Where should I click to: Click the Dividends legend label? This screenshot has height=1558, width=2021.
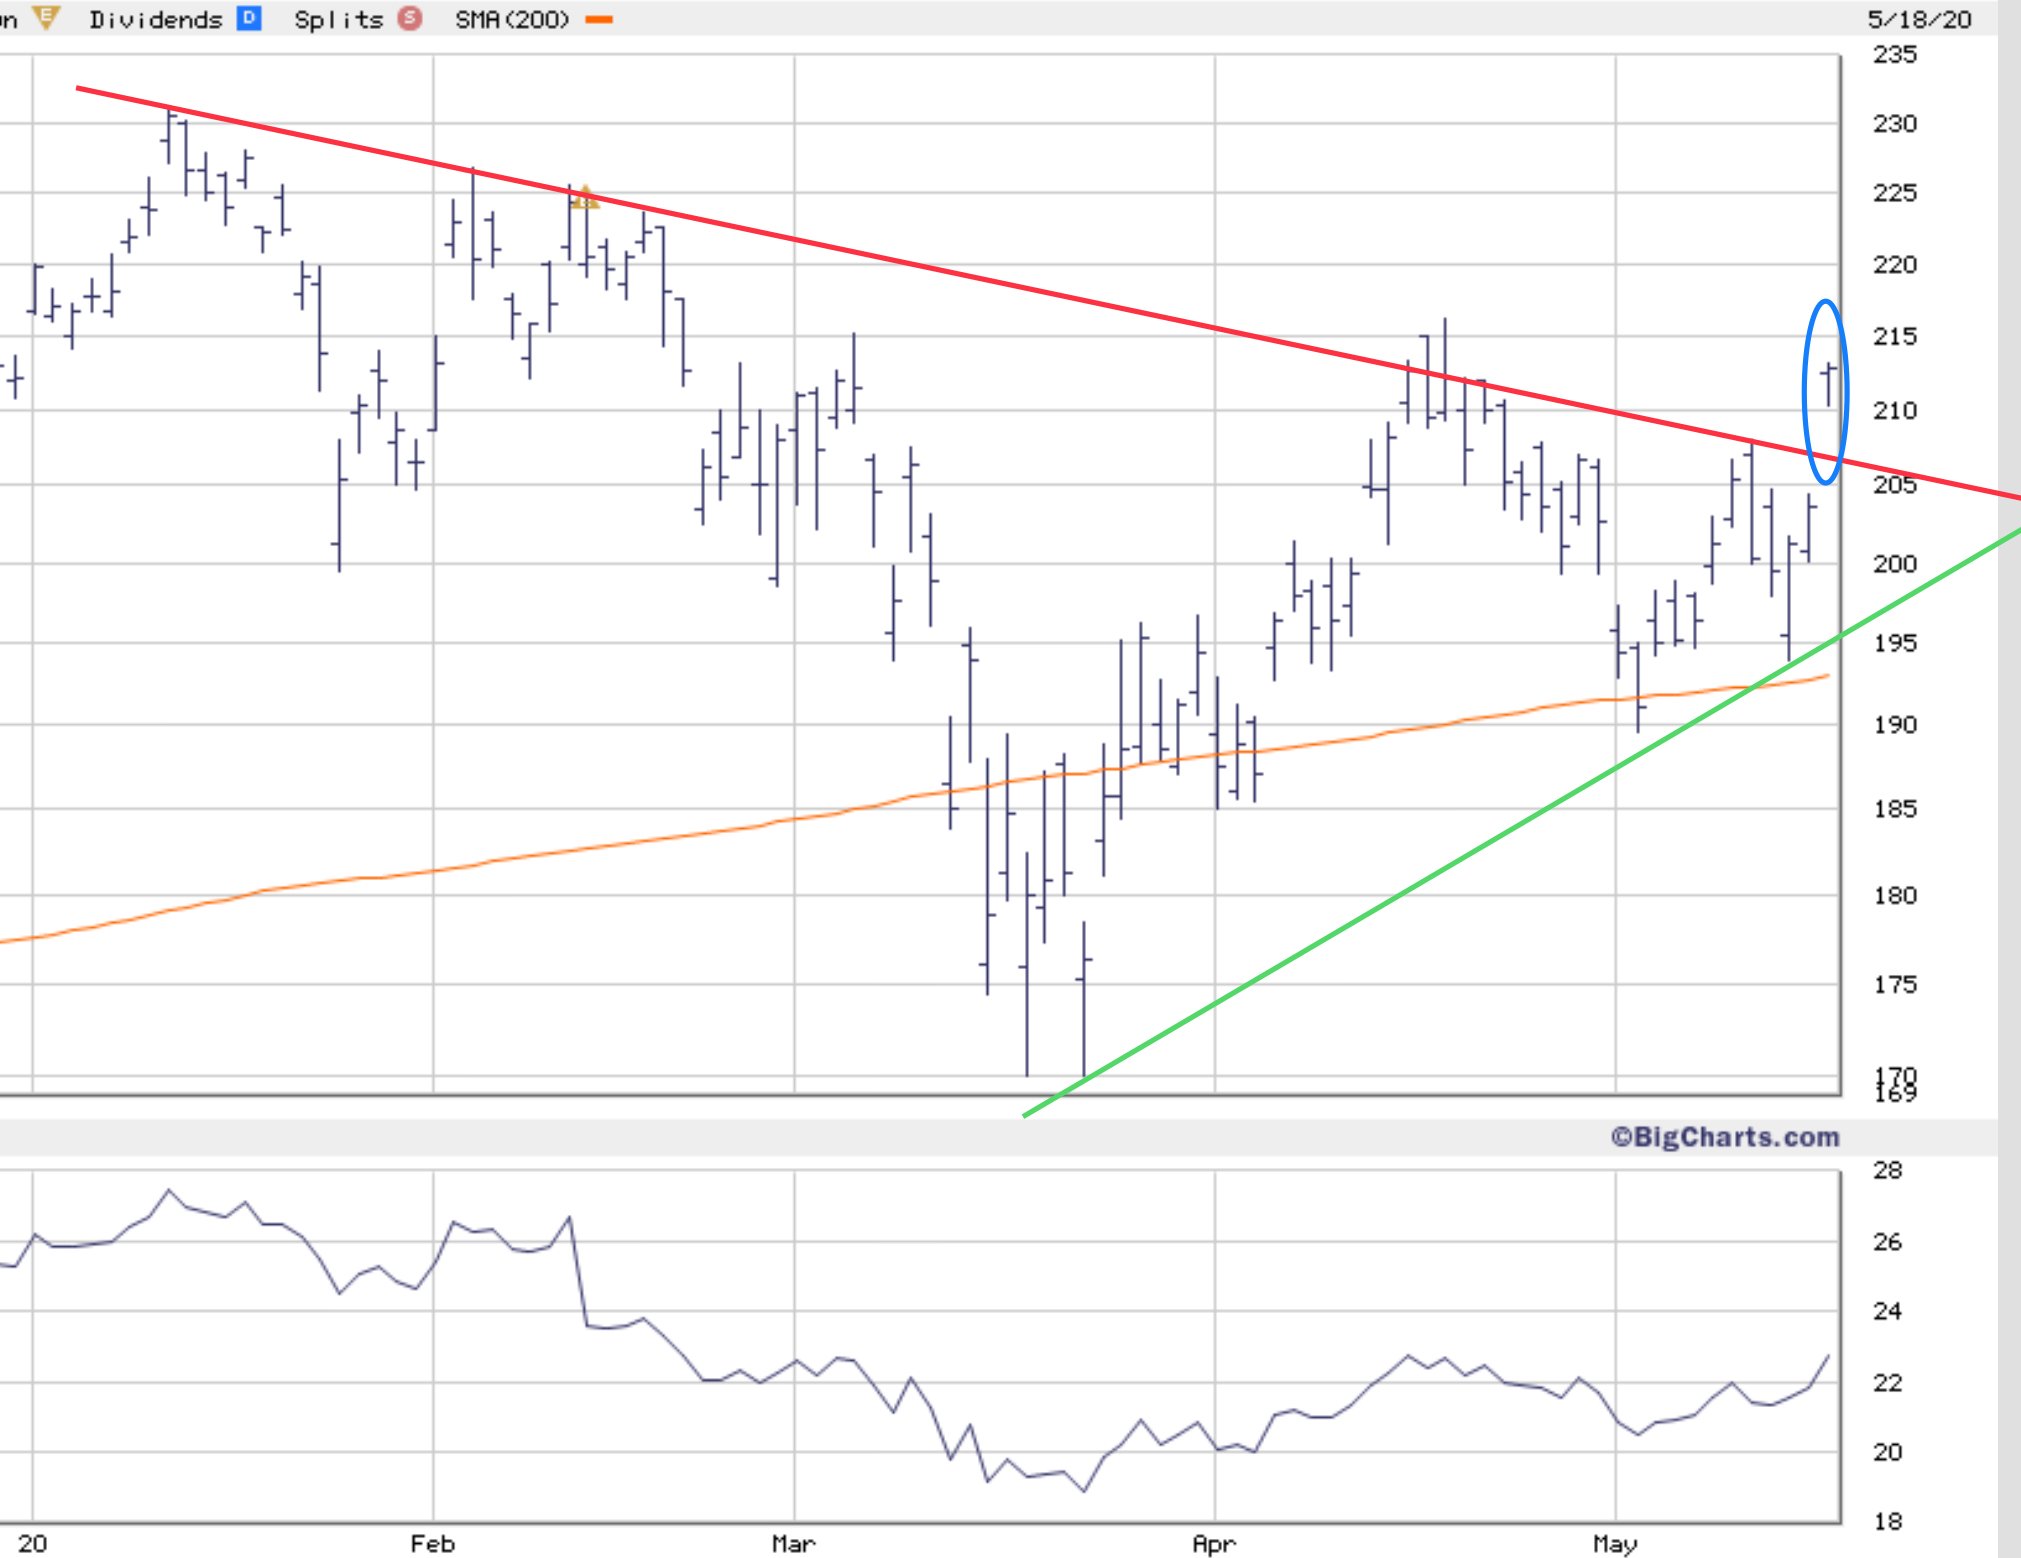[x=155, y=19]
